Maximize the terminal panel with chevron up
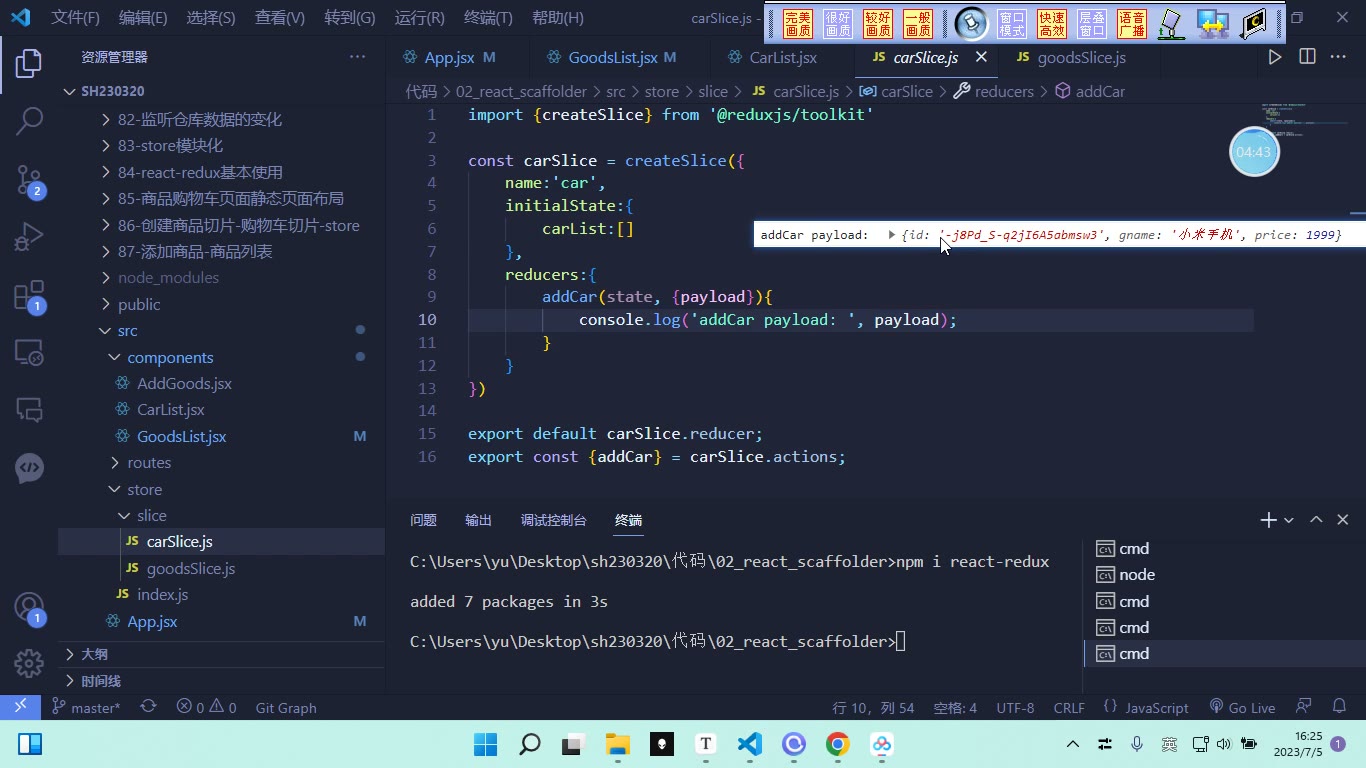This screenshot has width=1366, height=768. tap(1316, 520)
